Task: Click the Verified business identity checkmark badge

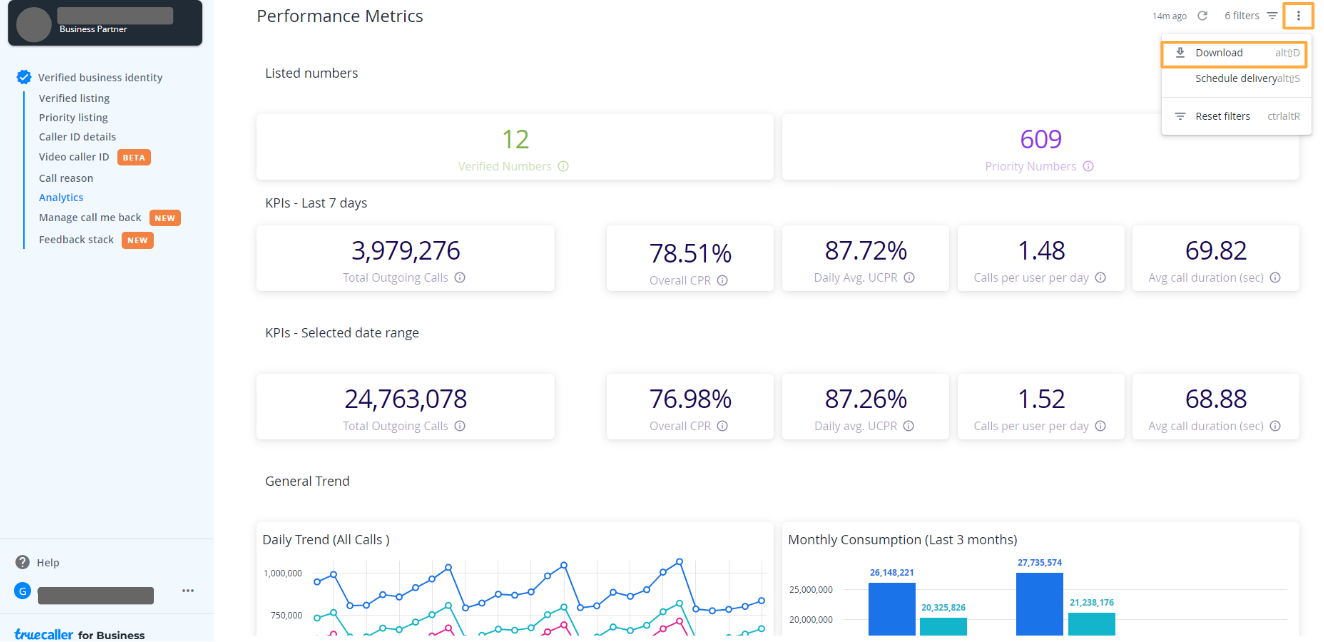Action: pos(24,77)
